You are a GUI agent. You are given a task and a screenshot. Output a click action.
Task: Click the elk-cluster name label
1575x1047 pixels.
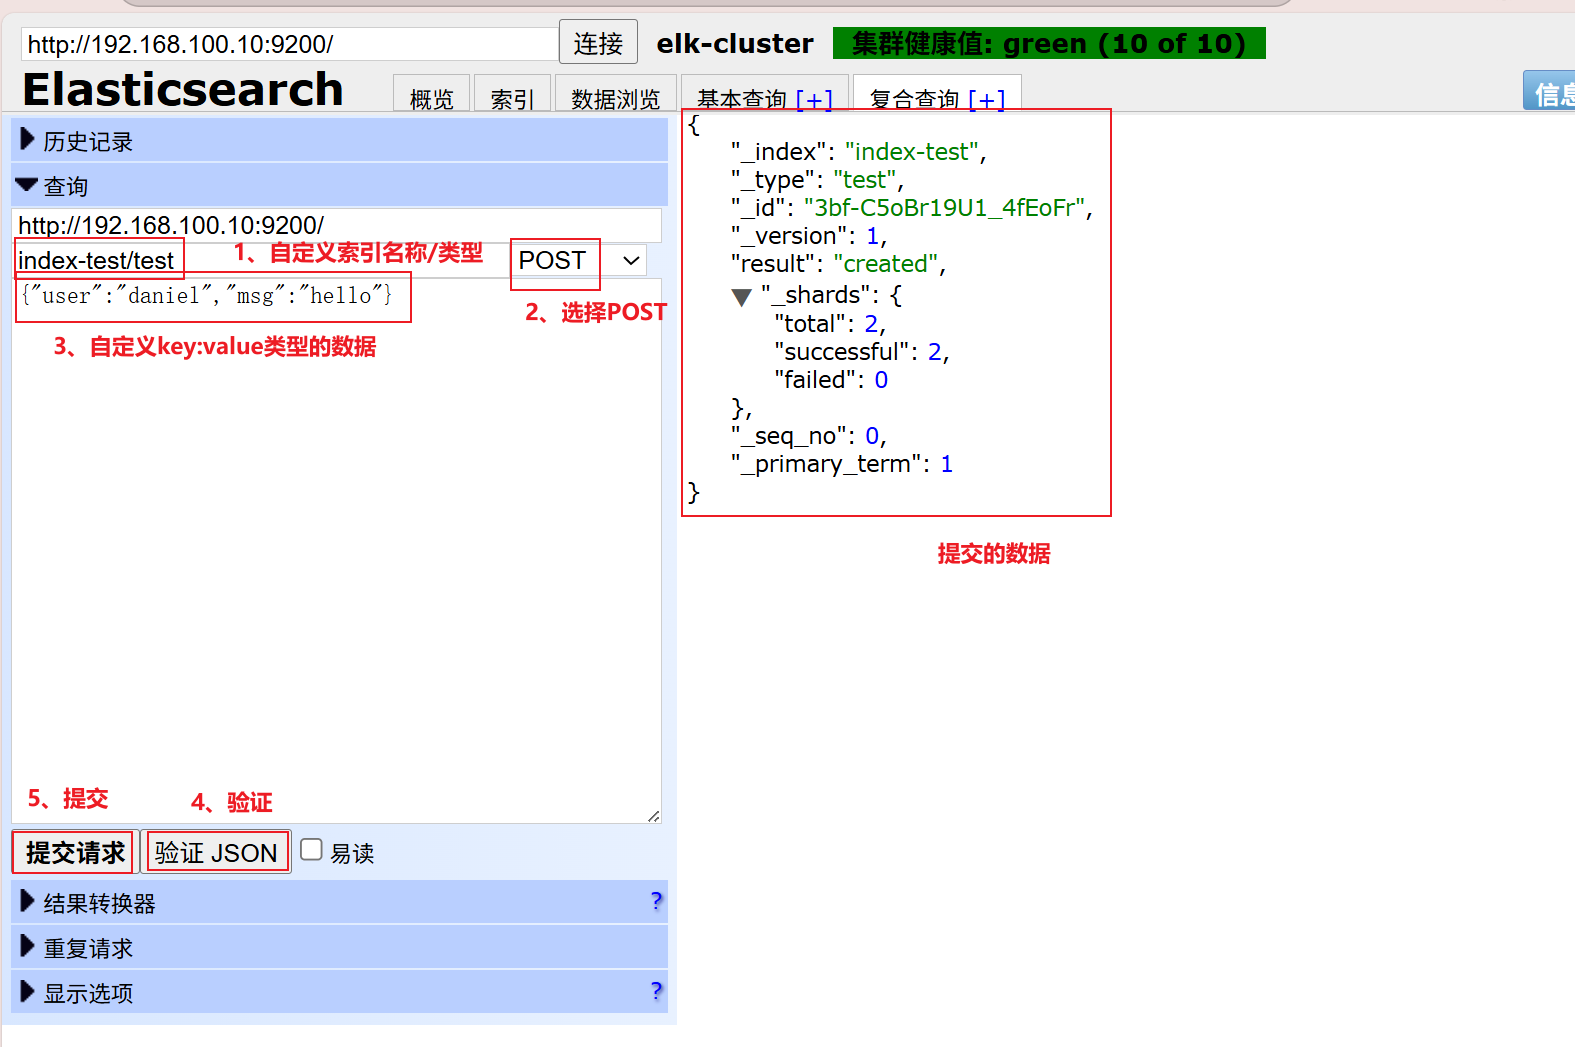(735, 43)
